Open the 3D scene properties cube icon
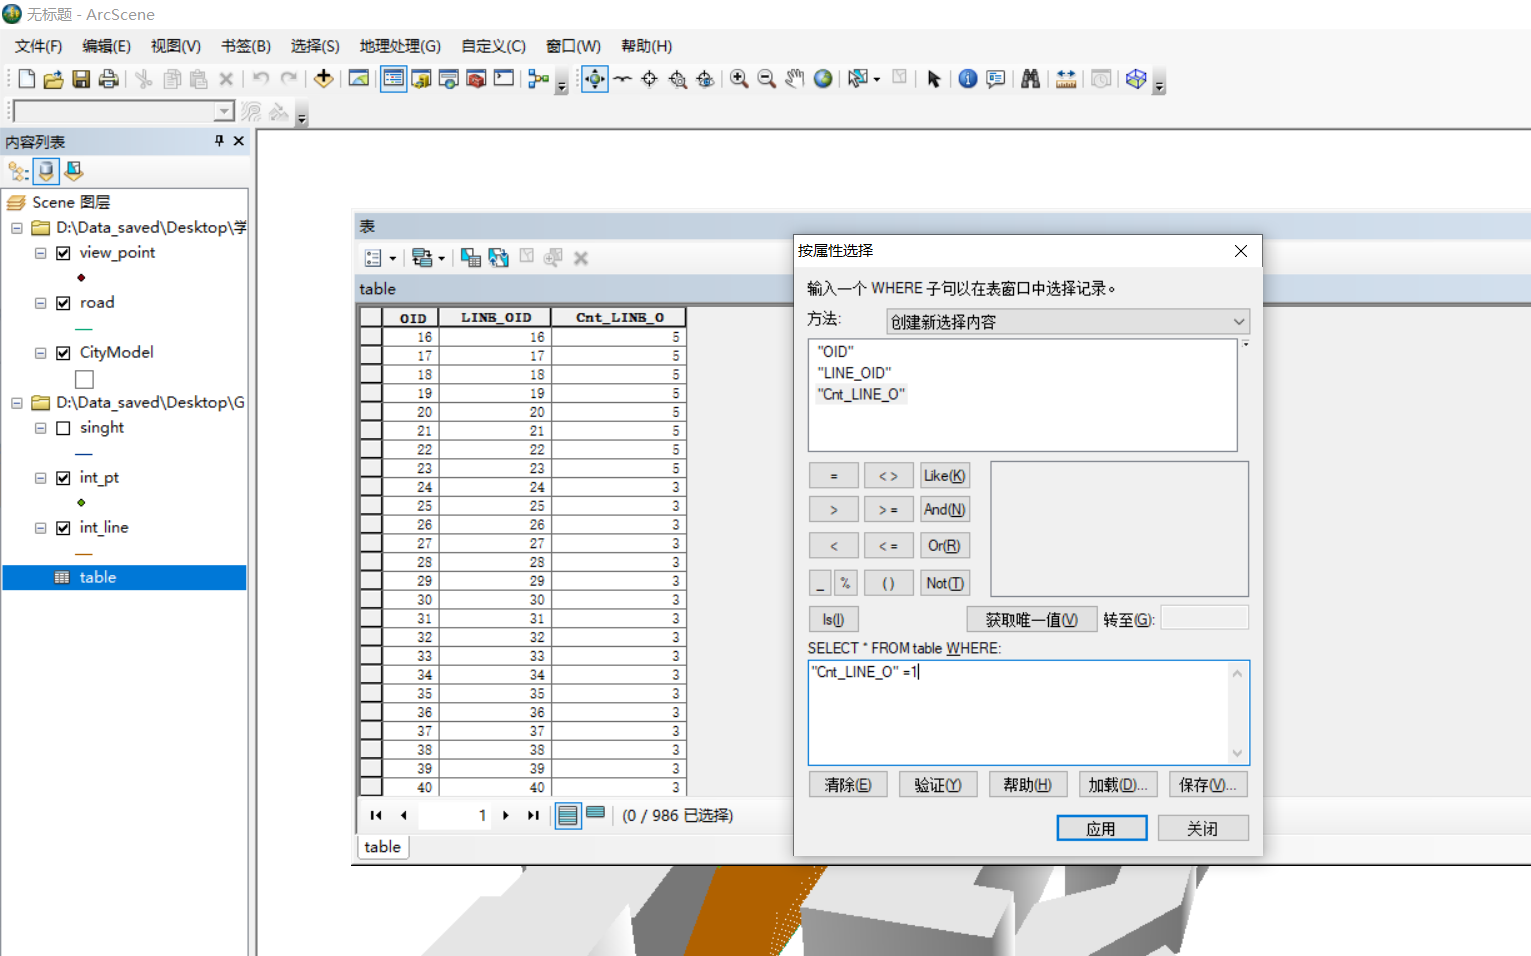This screenshot has width=1531, height=956. coord(1136,79)
